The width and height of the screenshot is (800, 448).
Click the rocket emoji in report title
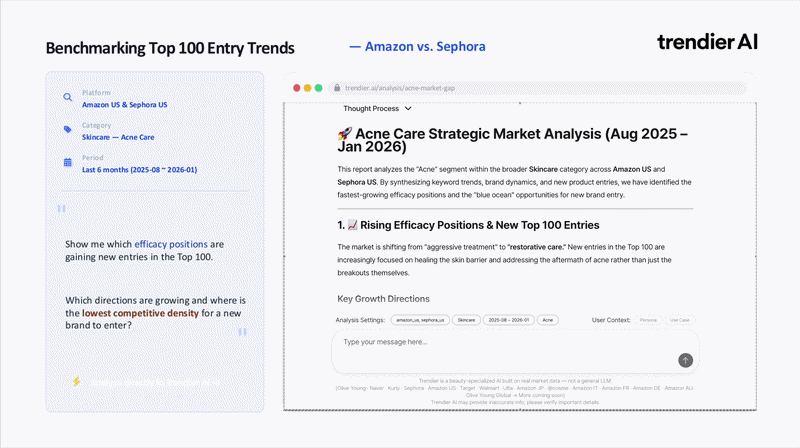pyautogui.click(x=346, y=133)
